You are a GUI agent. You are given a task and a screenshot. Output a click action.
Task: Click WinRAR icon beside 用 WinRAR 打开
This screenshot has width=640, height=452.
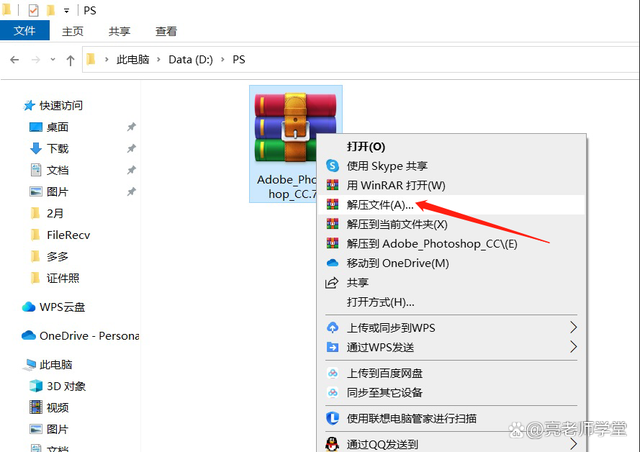[333, 185]
